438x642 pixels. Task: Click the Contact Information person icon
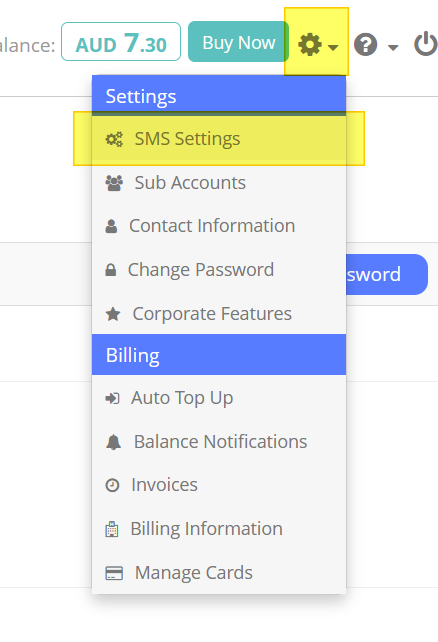(111, 226)
